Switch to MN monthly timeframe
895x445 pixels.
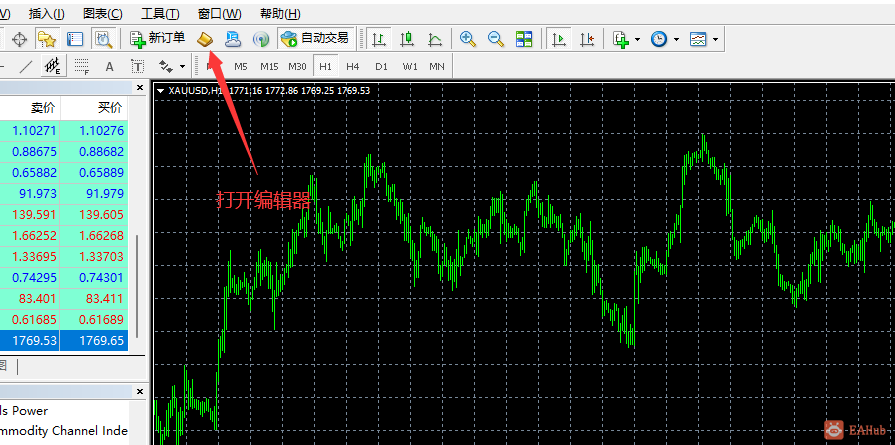click(437, 67)
